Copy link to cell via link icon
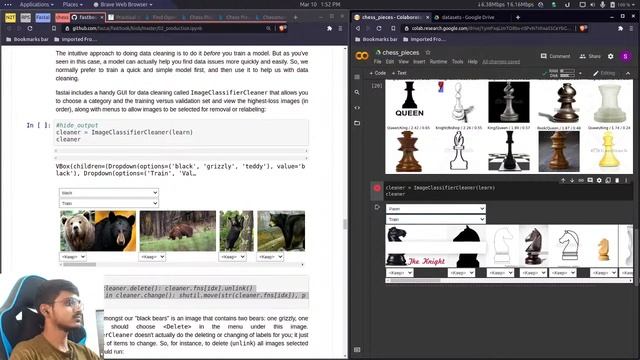This screenshot has width=640, height=360. (x=581, y=180)
